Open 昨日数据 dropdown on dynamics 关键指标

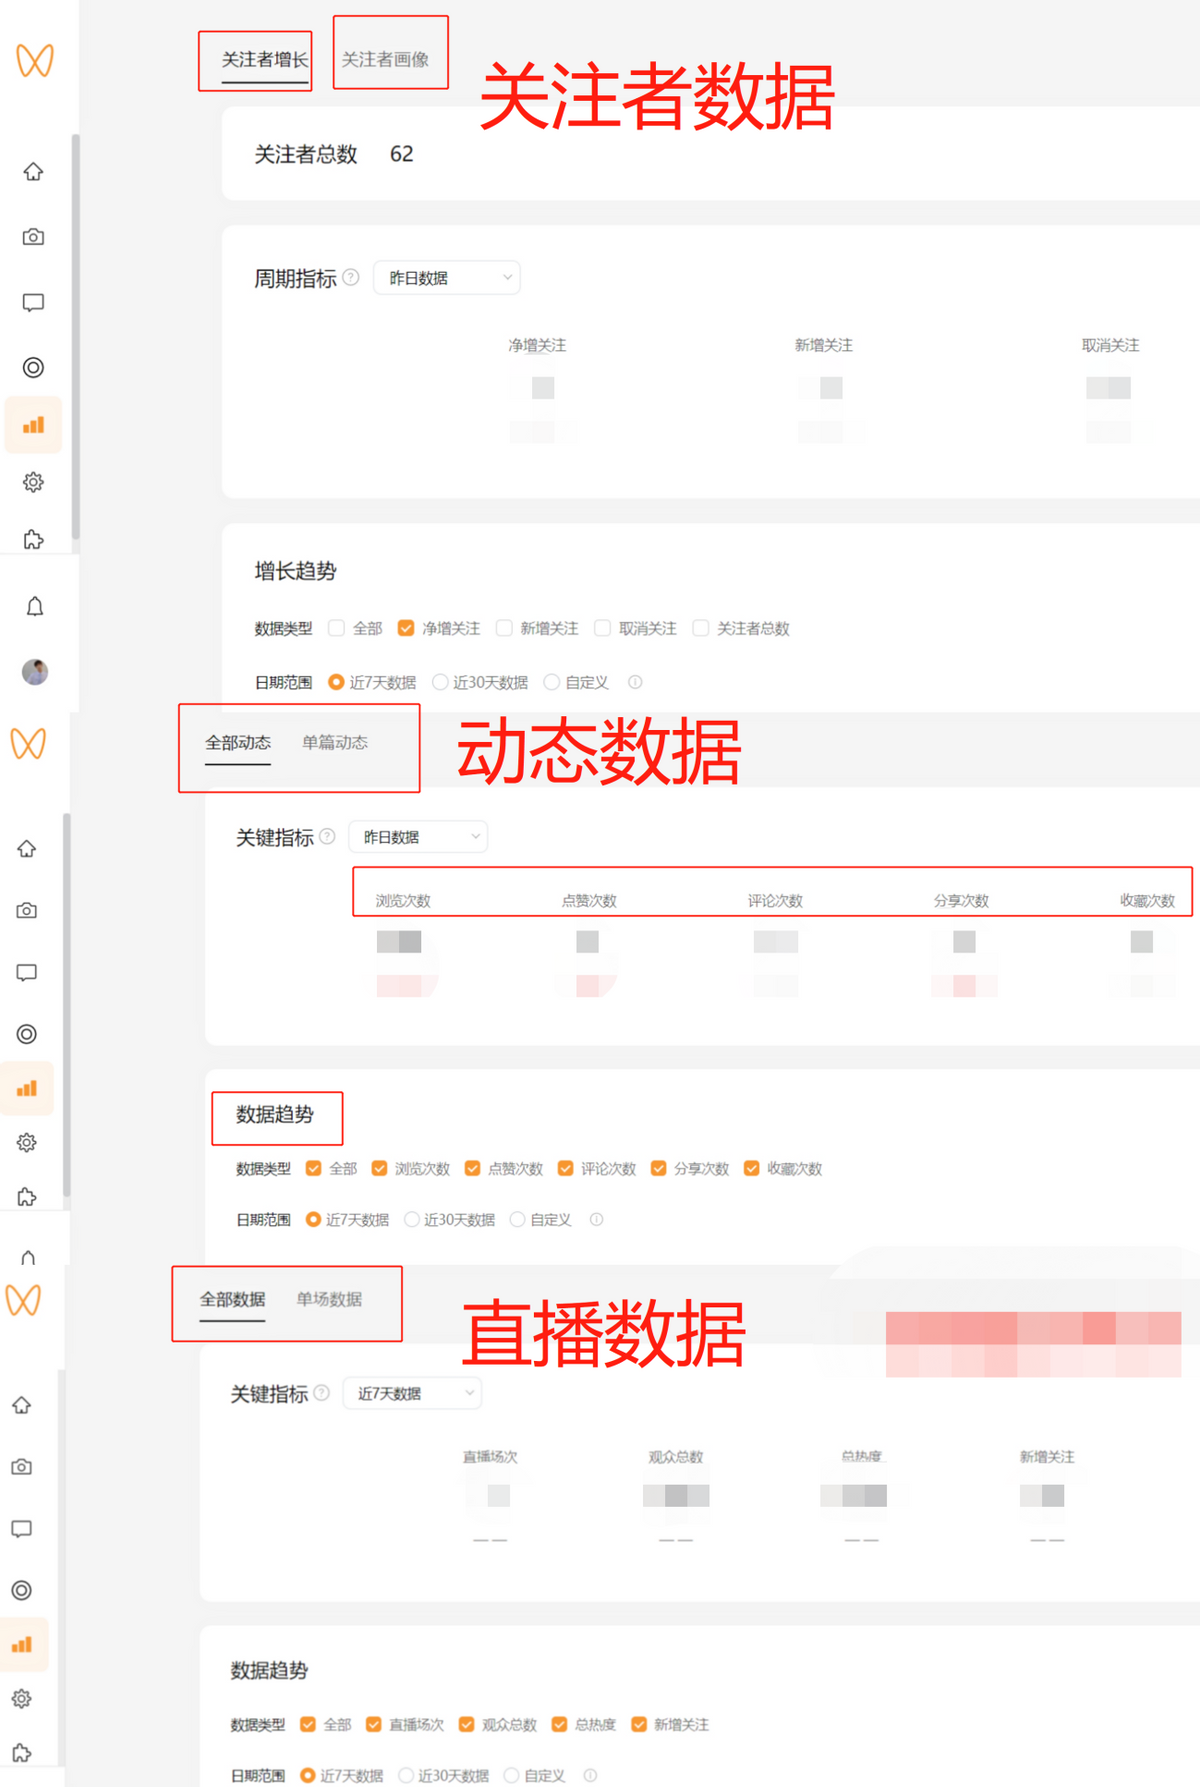pos(418,836)
